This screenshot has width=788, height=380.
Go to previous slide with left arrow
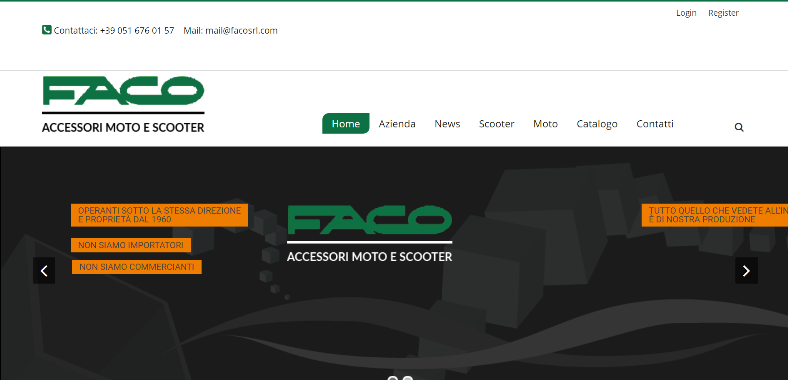(44, 271)
